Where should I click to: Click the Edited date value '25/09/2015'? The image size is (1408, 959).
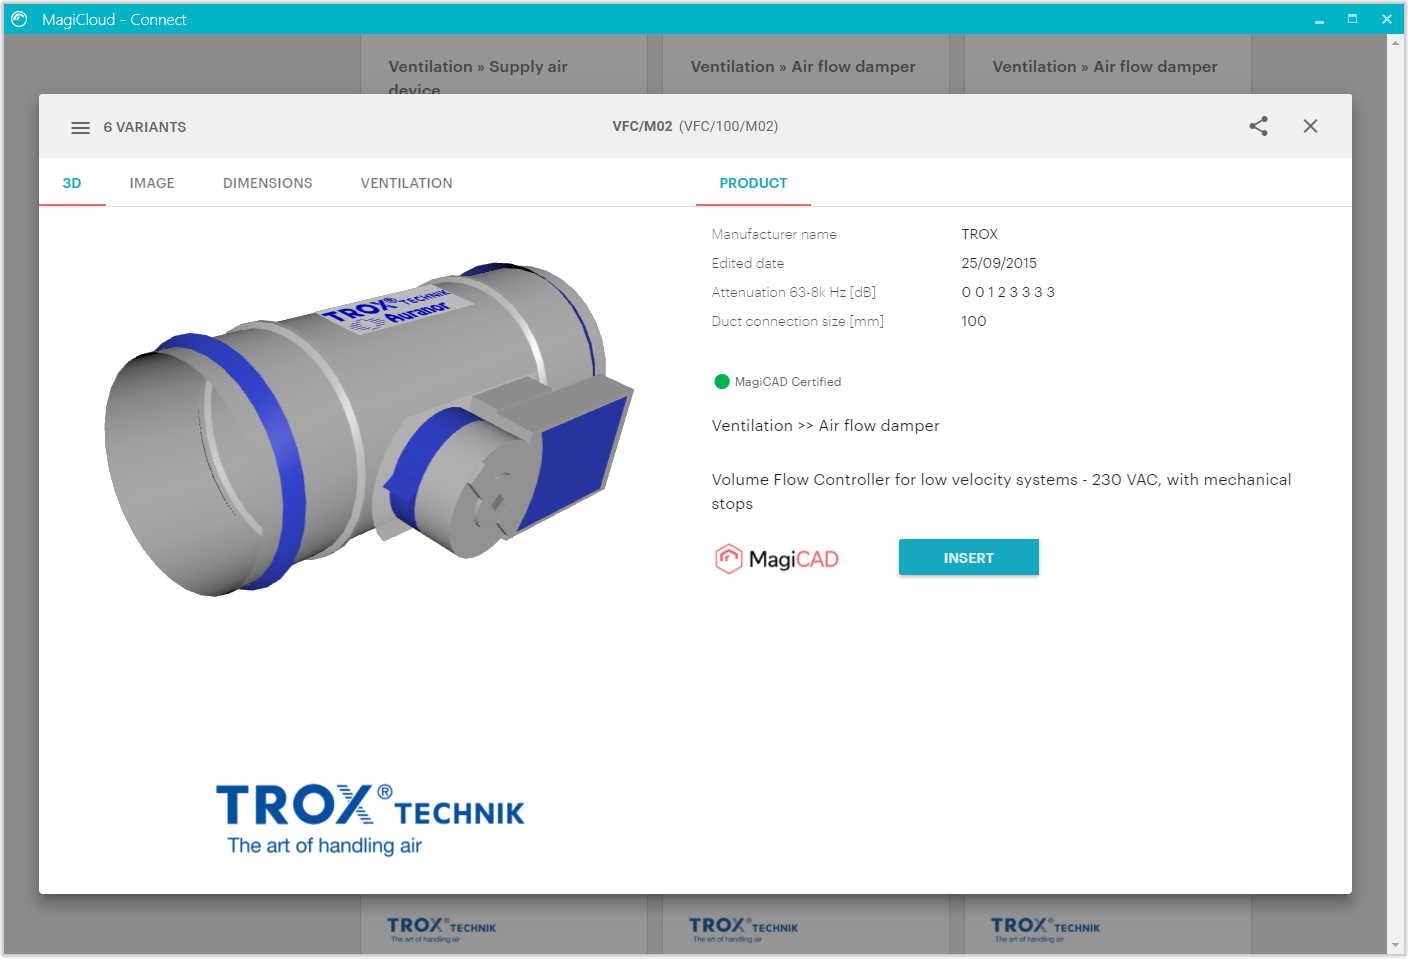point(999,263)
